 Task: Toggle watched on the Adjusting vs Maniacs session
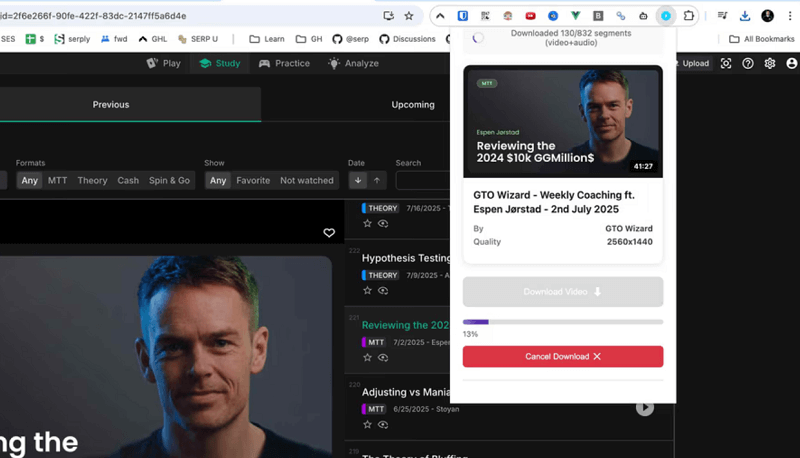383,424
